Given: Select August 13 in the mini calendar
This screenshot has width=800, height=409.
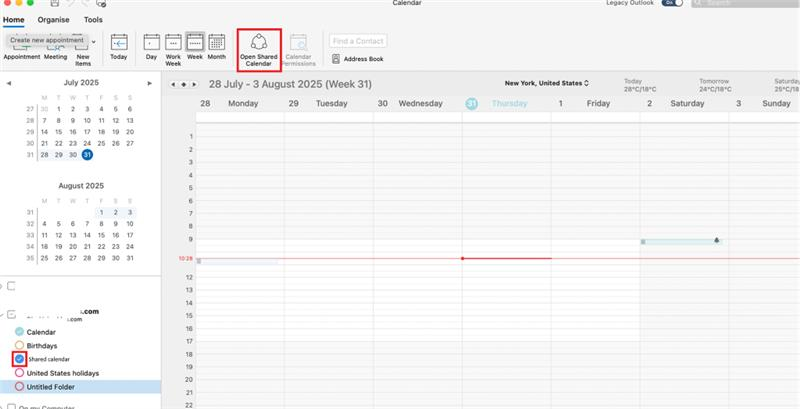Looking at the screenshot, I should pyautogui.click(x=73, y=235).
